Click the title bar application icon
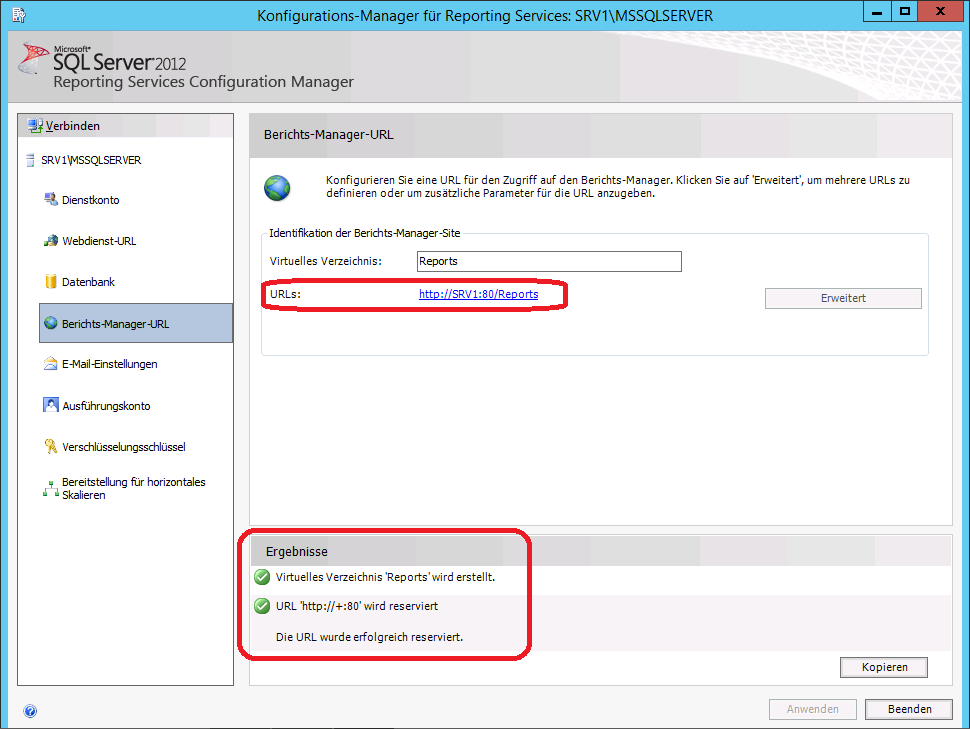This screenshot has width=970, height=729. point(19,15)
